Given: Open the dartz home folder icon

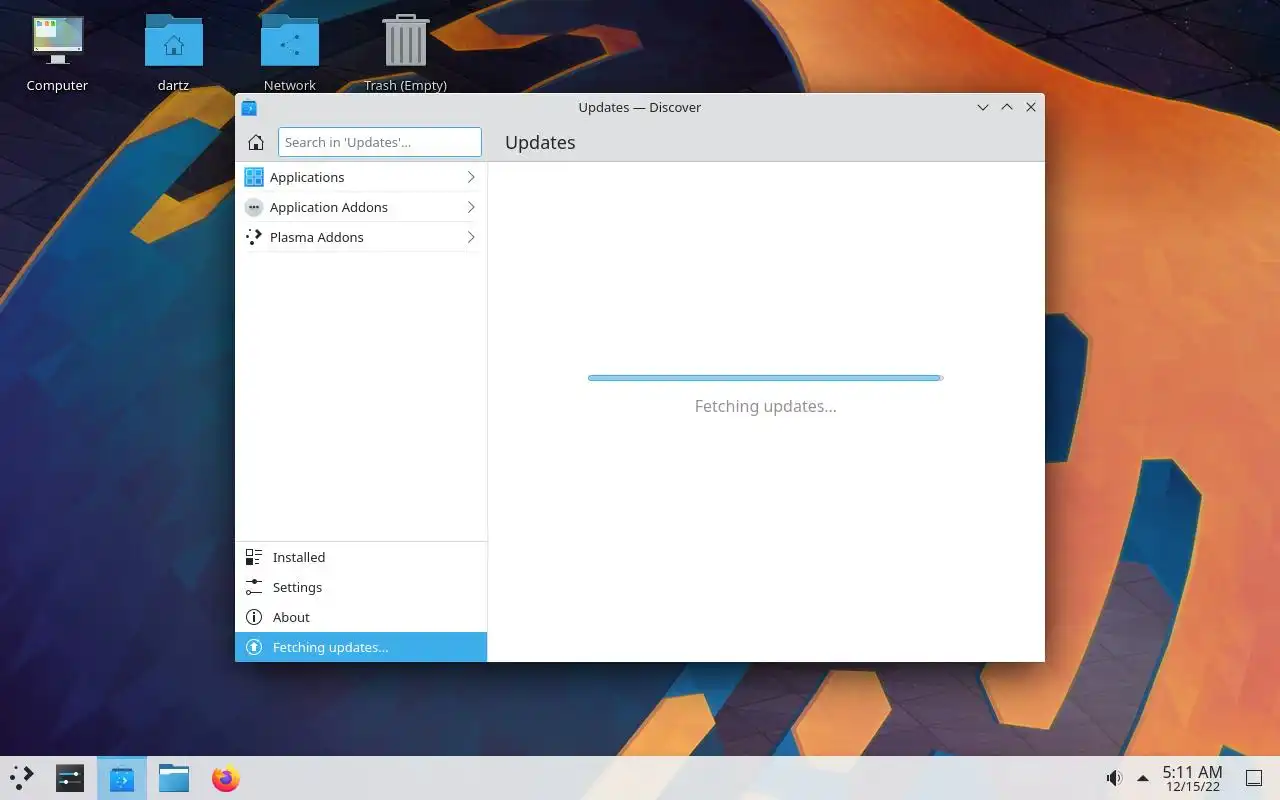Looking at the screenshot, I should pos(174,41).
